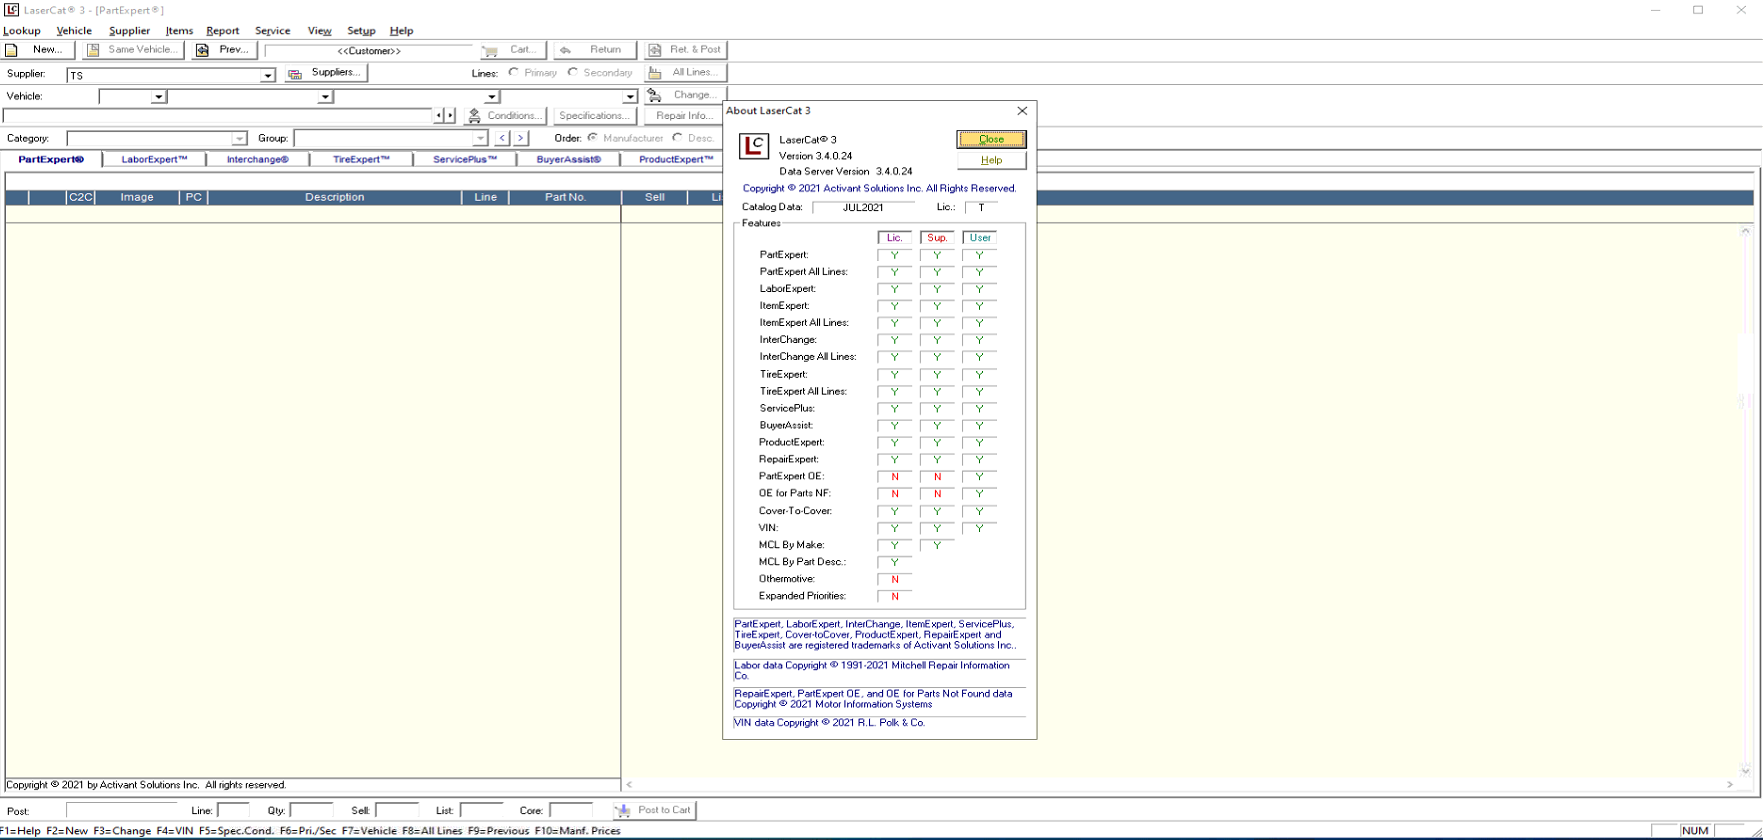The image size is (1763, 840).
Task: Switch to the Interchange tab
Action: [x=257, y=160]
